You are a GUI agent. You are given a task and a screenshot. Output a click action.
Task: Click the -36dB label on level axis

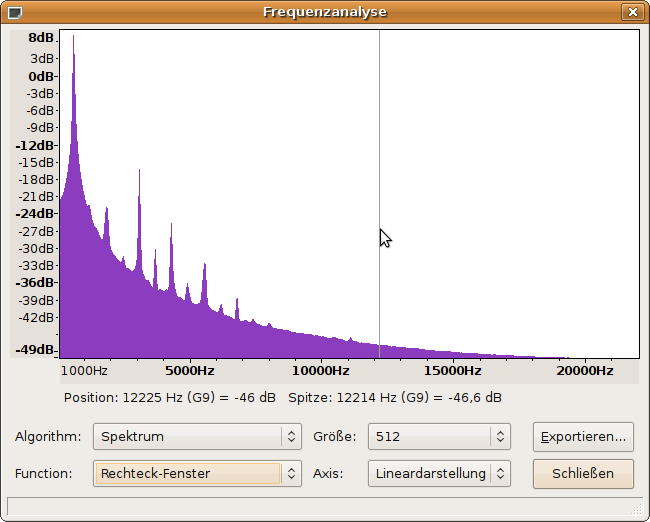point(35,283)
